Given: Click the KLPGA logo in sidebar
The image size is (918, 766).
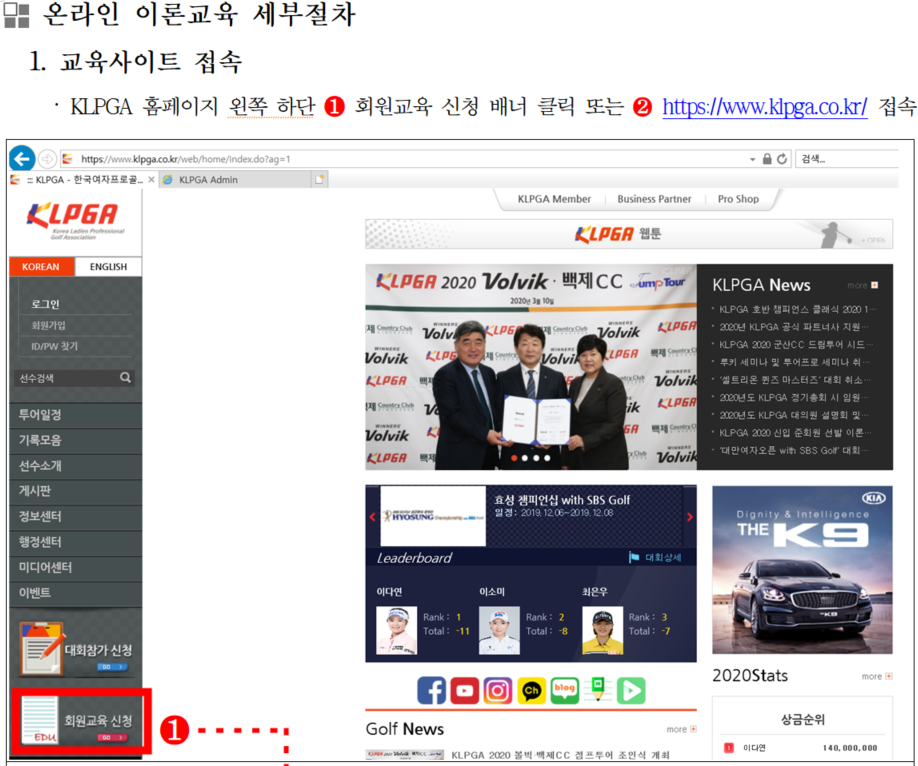Looking at the screenshot, I should tap(74, 220).
